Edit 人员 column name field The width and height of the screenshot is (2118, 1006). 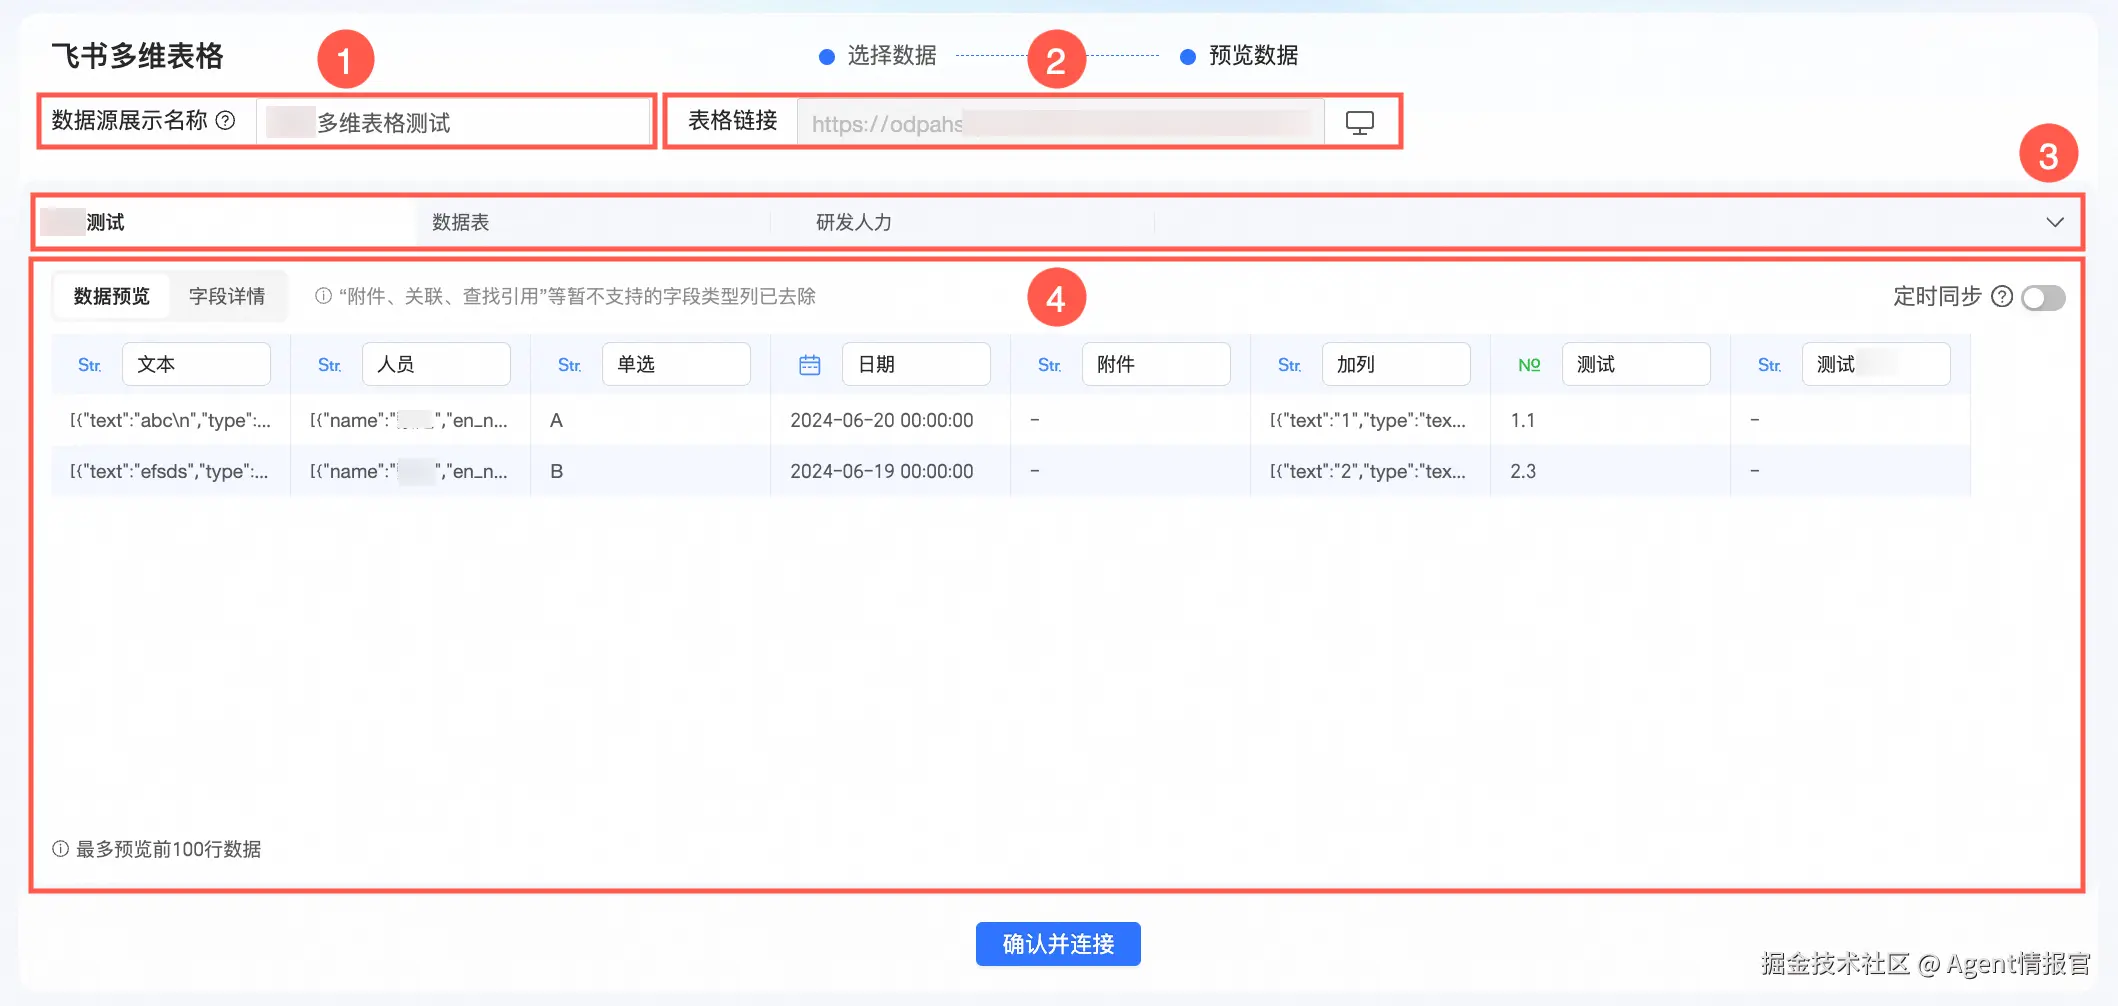(436, 364)
